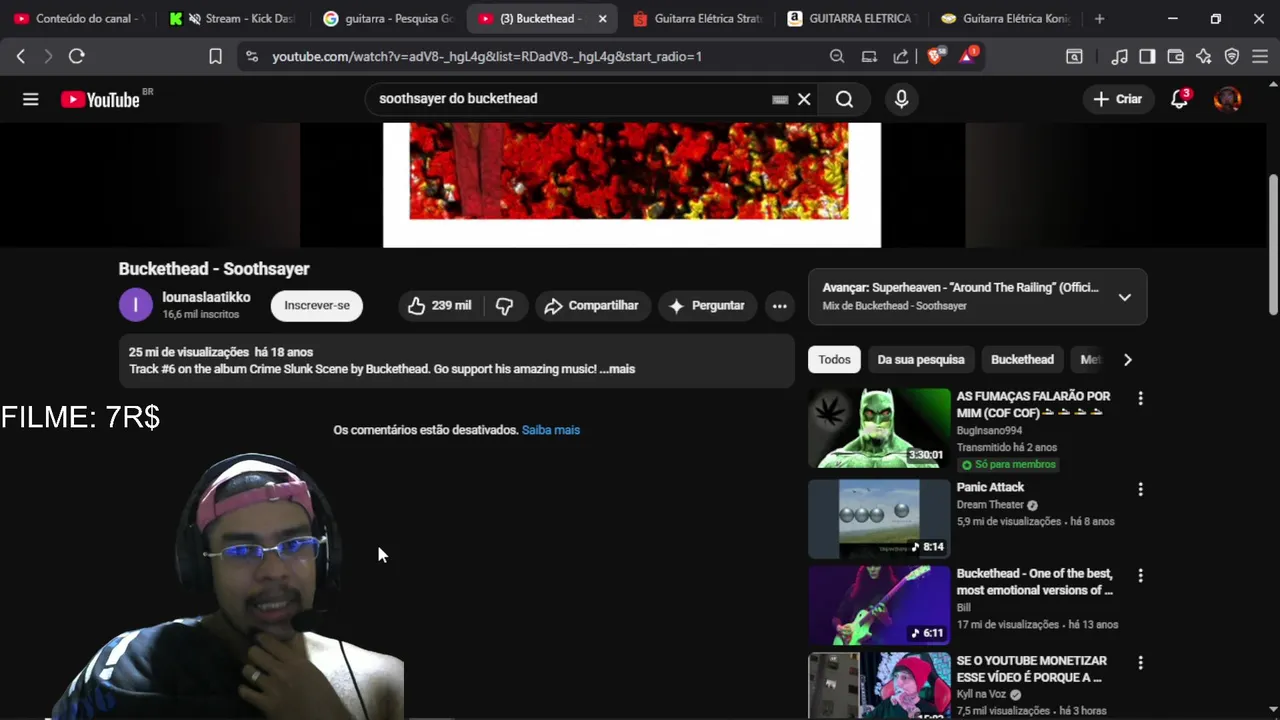Open options for Panic Attack video
1280x720 pixels.
(x=1140, y=489)
